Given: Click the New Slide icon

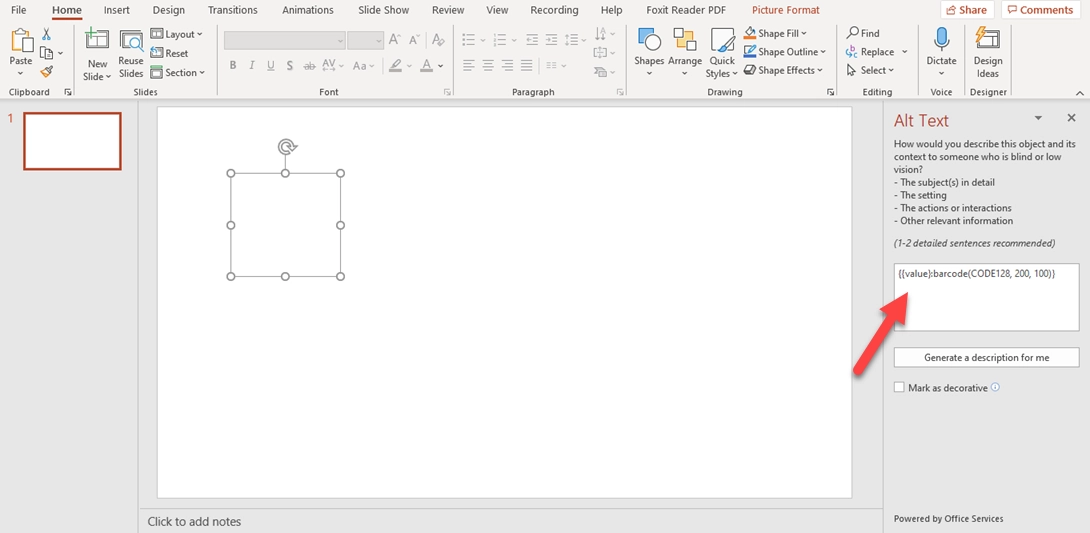Looking at the screenshot, I should (x=97, y=40).
